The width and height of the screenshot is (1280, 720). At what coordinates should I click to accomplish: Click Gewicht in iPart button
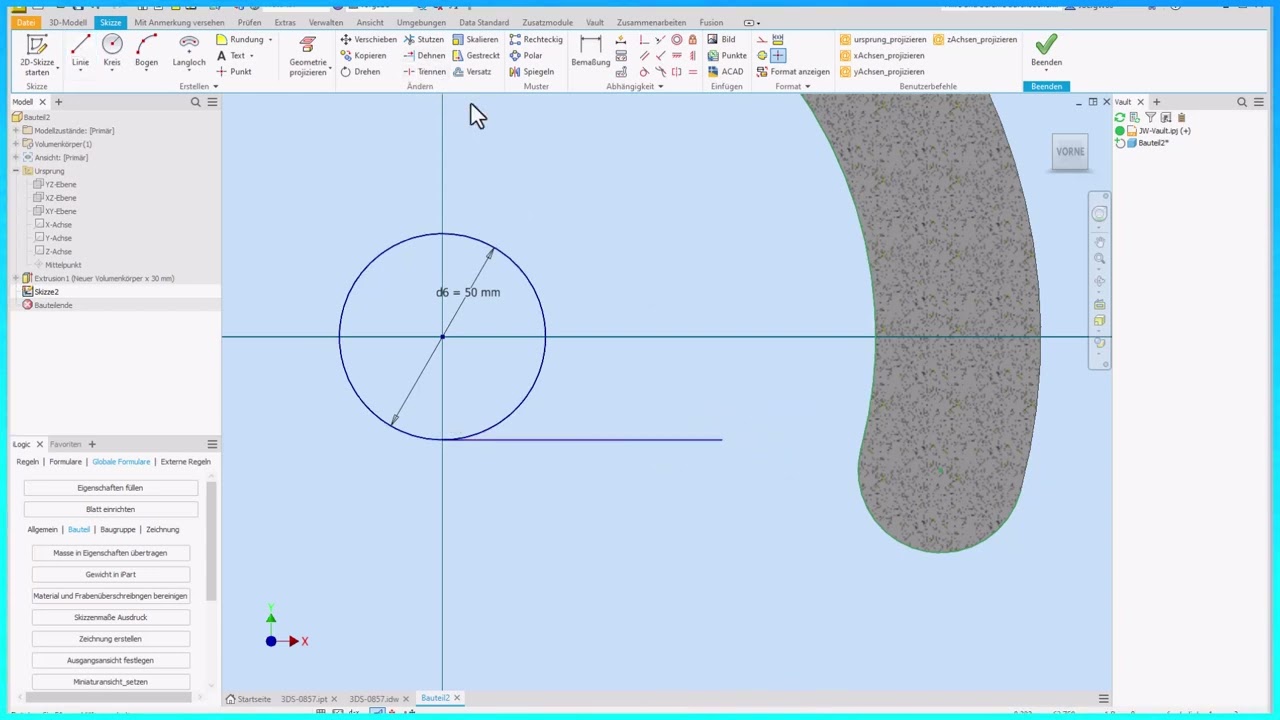point(110,575)
